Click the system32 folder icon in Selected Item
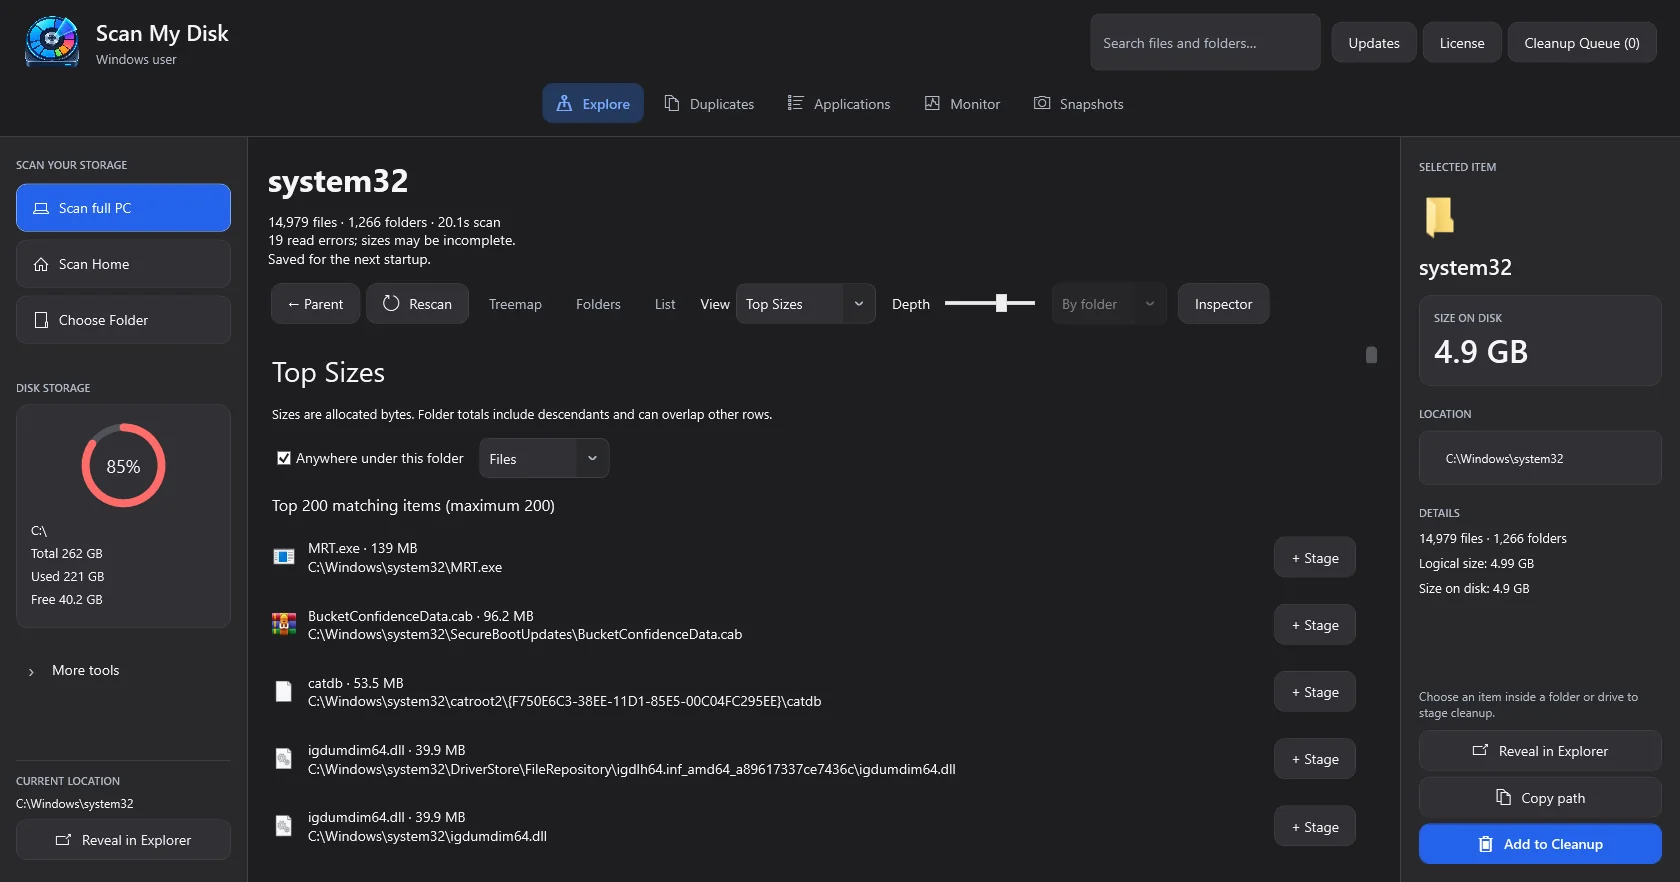Screen dimensions: 1680x882 pos(1439,216)
